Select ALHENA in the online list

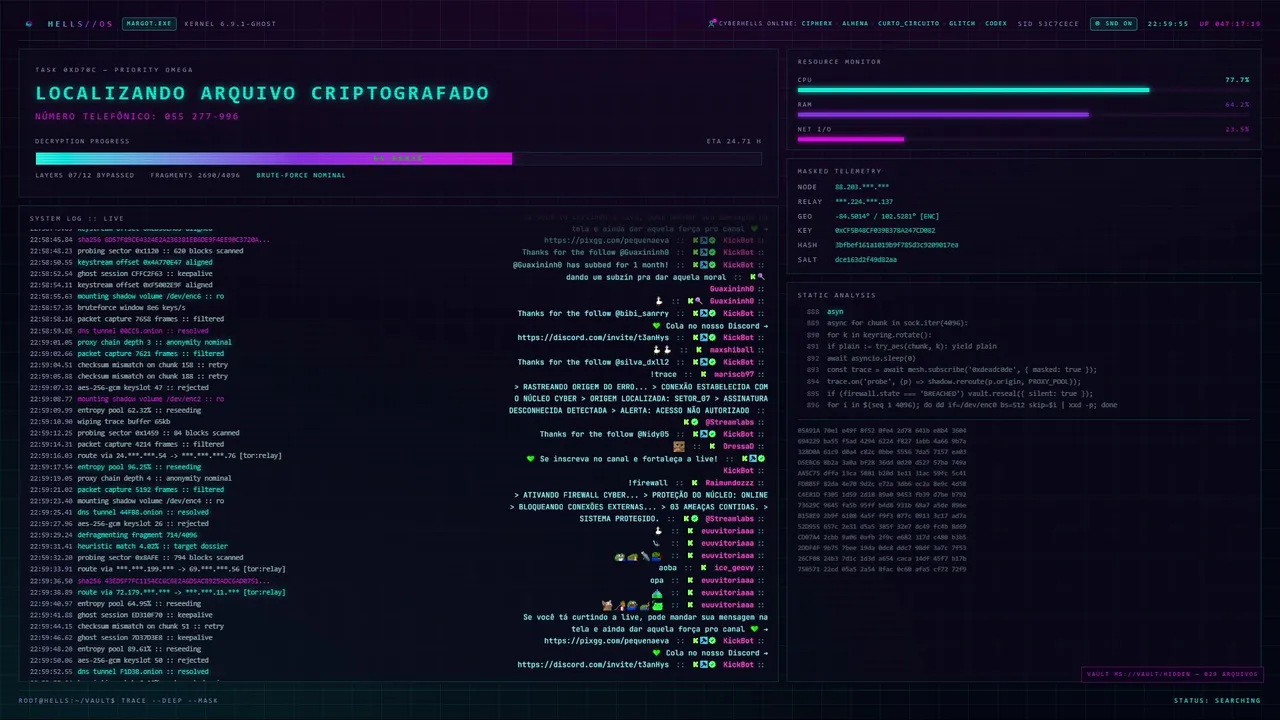(855, 23)
